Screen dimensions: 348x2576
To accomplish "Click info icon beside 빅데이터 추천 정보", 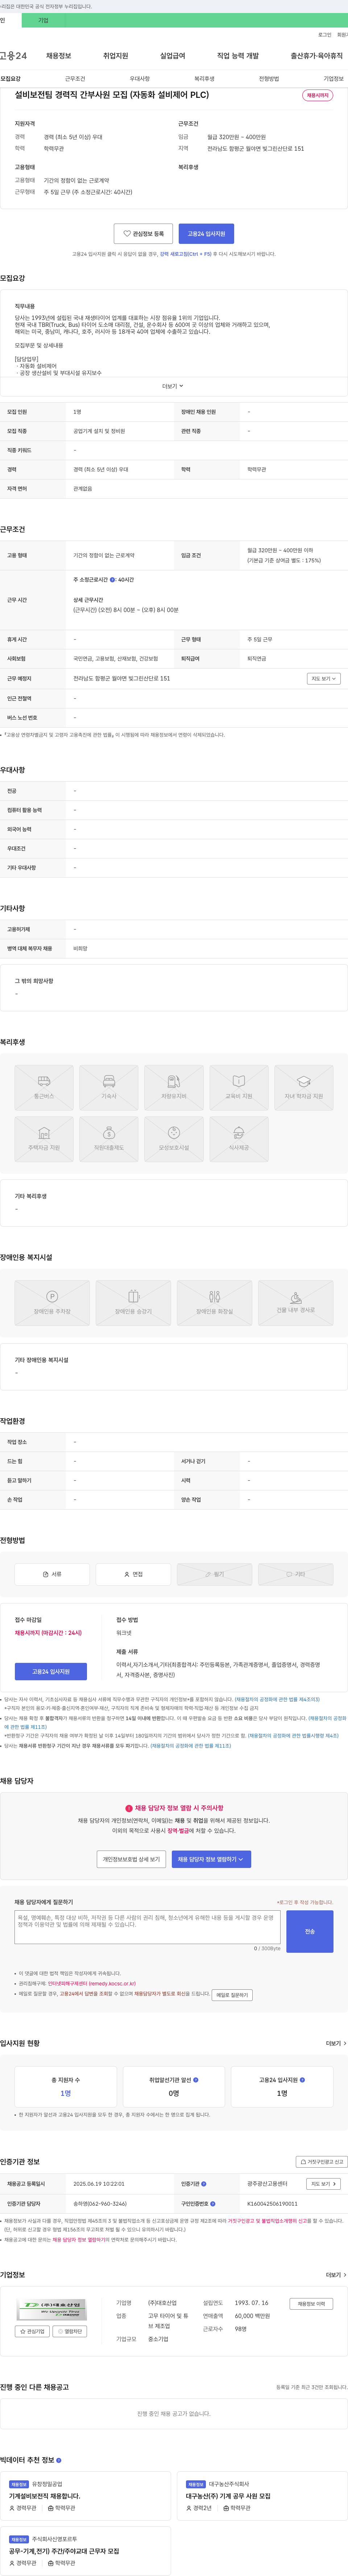I will 59,2460.
